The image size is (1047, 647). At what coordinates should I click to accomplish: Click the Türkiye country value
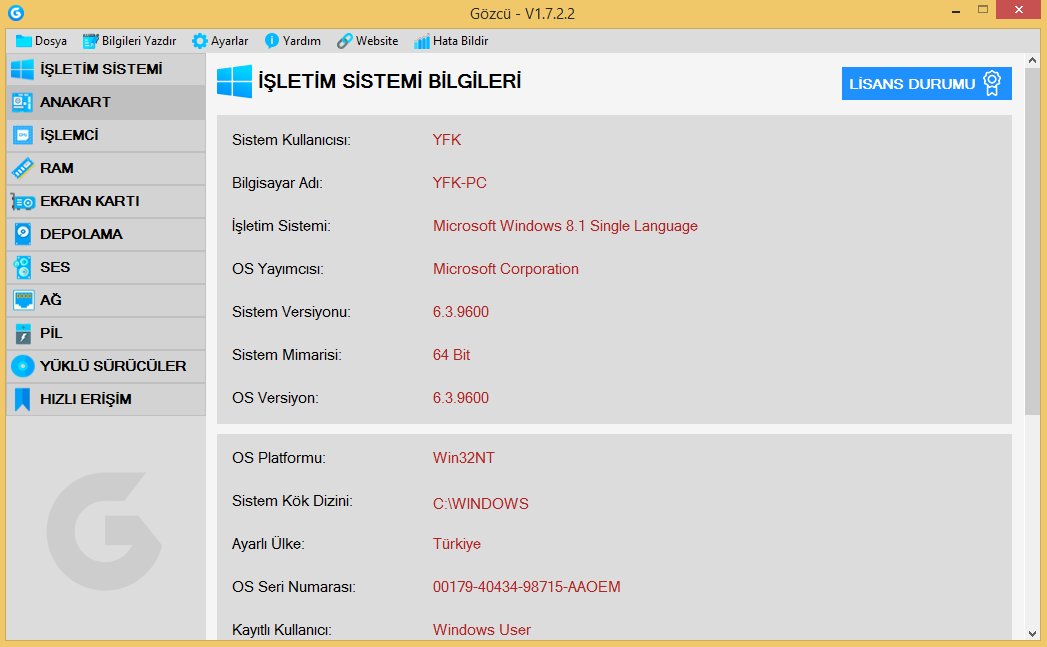click(x=457, y=544)
